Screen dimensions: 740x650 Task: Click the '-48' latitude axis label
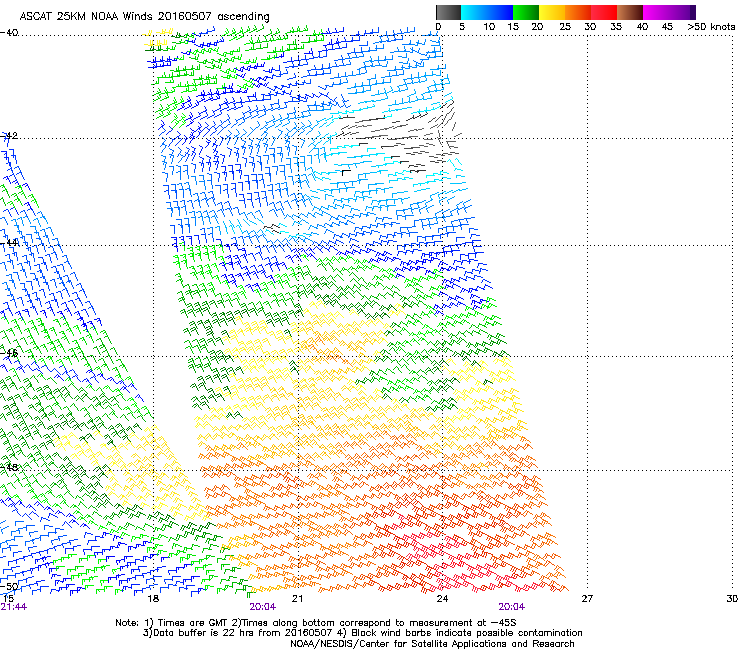click(9, 467)
